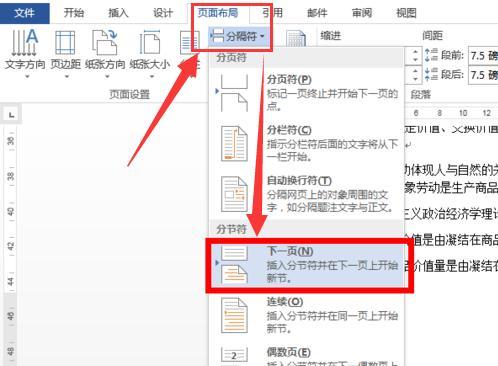Select the 页面布局 ribbon tab
Image resolution: width=498 pixels, height=366 pixels.
218,13
